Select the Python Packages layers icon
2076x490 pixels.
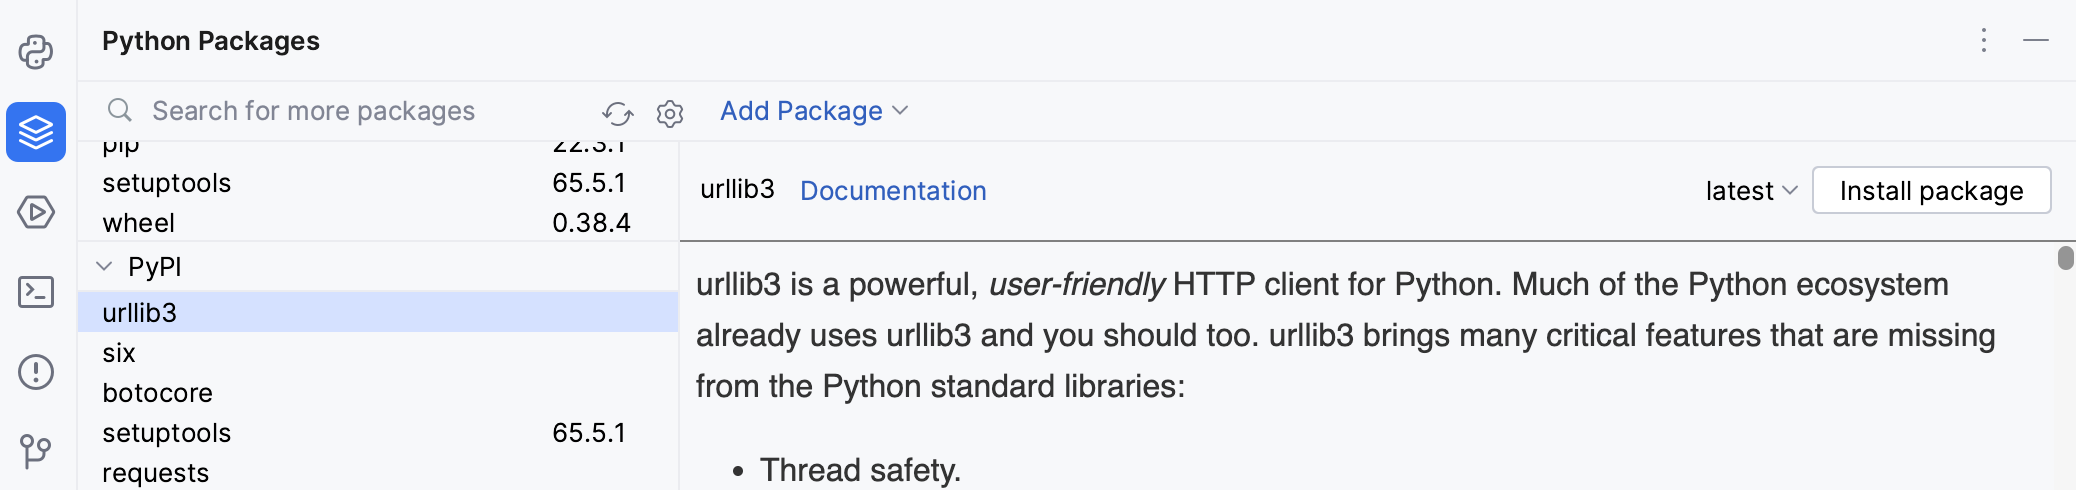click(36, 132)
